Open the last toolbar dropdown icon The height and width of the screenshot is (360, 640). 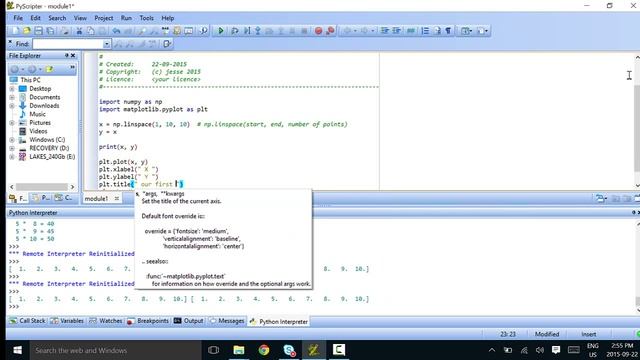(x=482, y=31)
